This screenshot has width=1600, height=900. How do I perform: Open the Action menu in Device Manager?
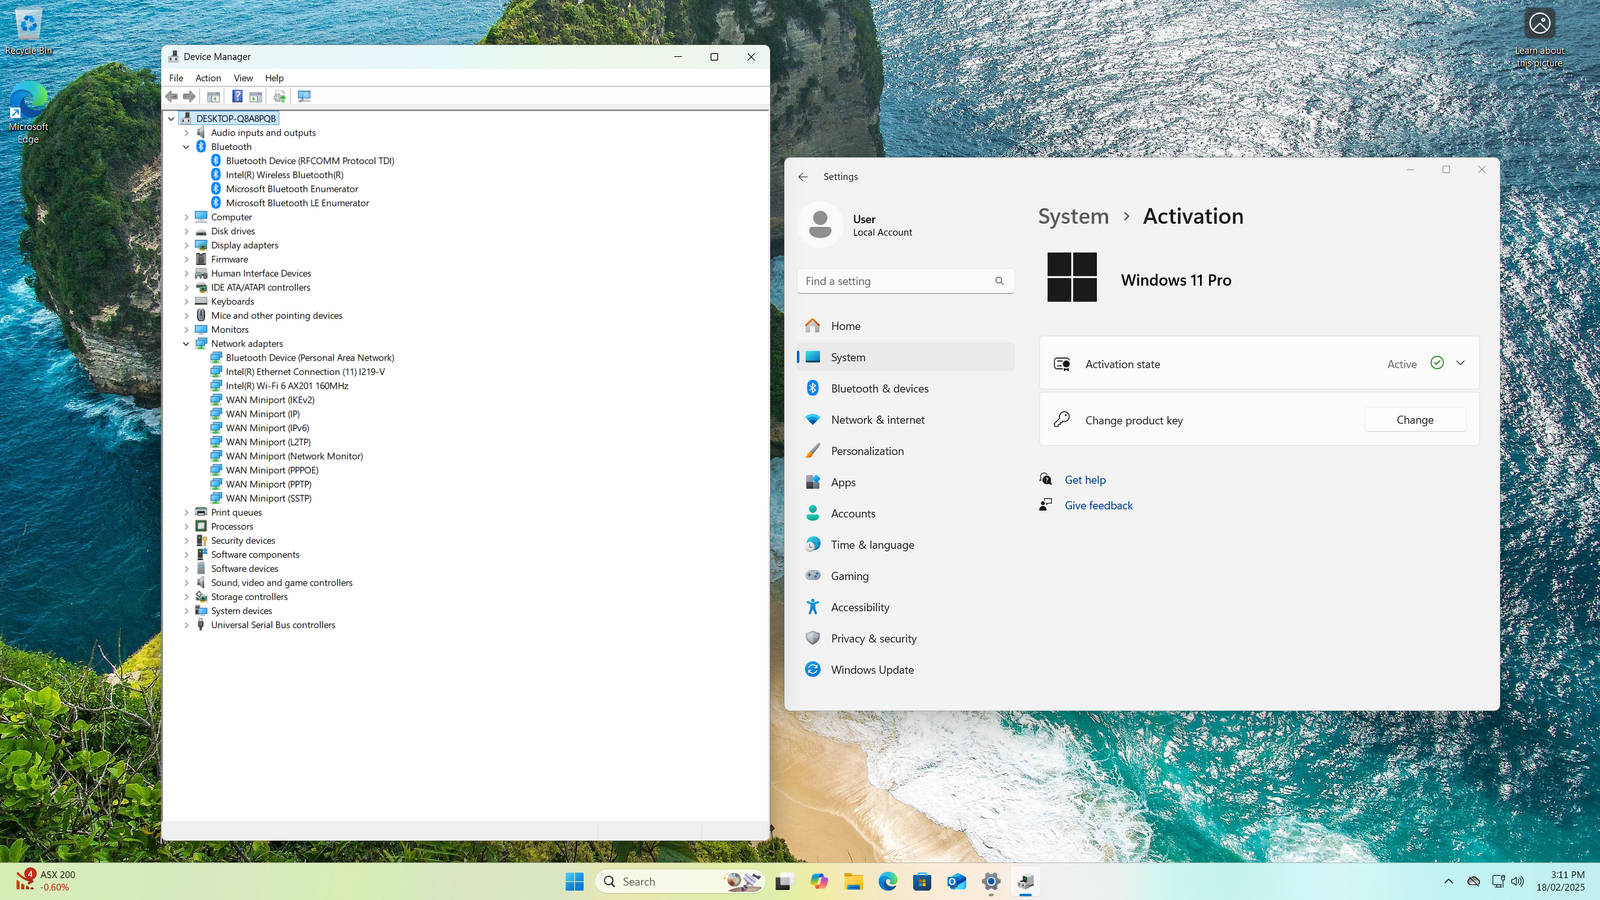208,78
